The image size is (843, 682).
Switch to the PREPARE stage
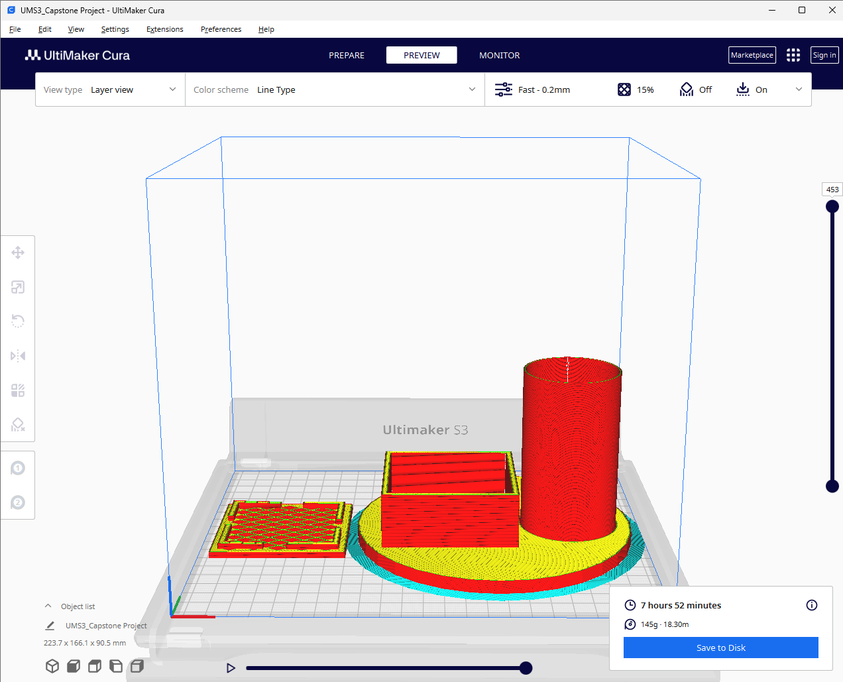(346, 55)
